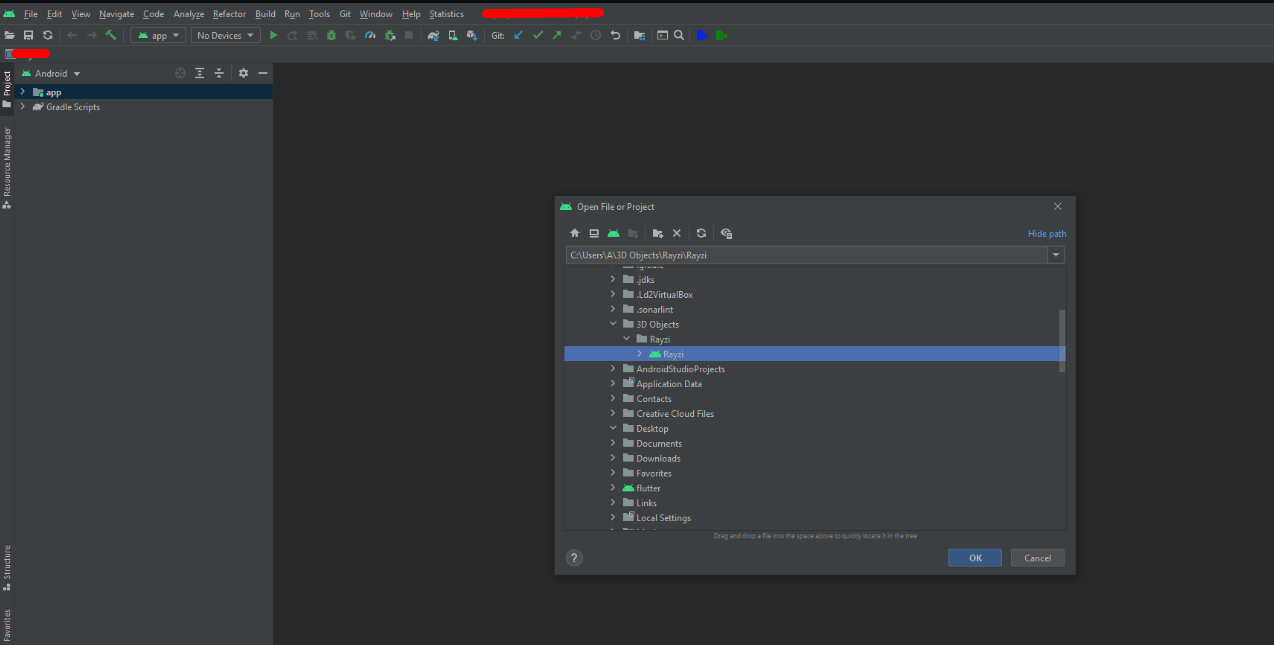Toggle show hidden files and directories
The width and height of the screenshot is (1274, 645).
coord(726,233)
